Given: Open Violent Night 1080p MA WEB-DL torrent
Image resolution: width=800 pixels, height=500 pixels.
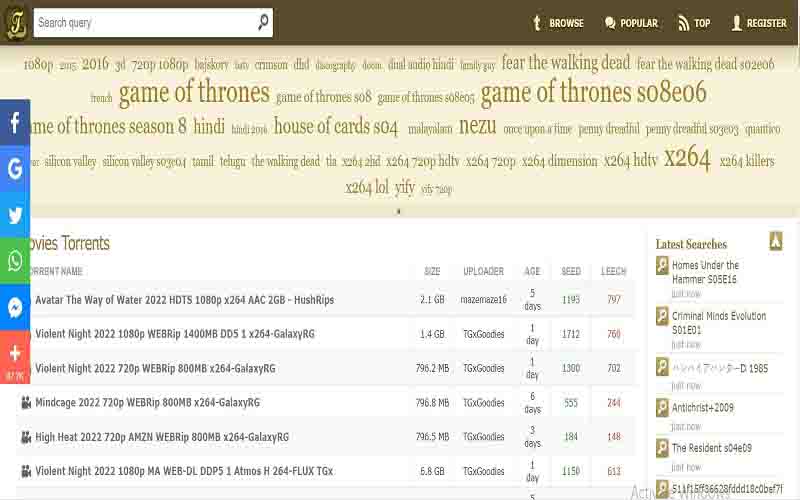Looking at the screenshot, I should (x=184, y=471).
